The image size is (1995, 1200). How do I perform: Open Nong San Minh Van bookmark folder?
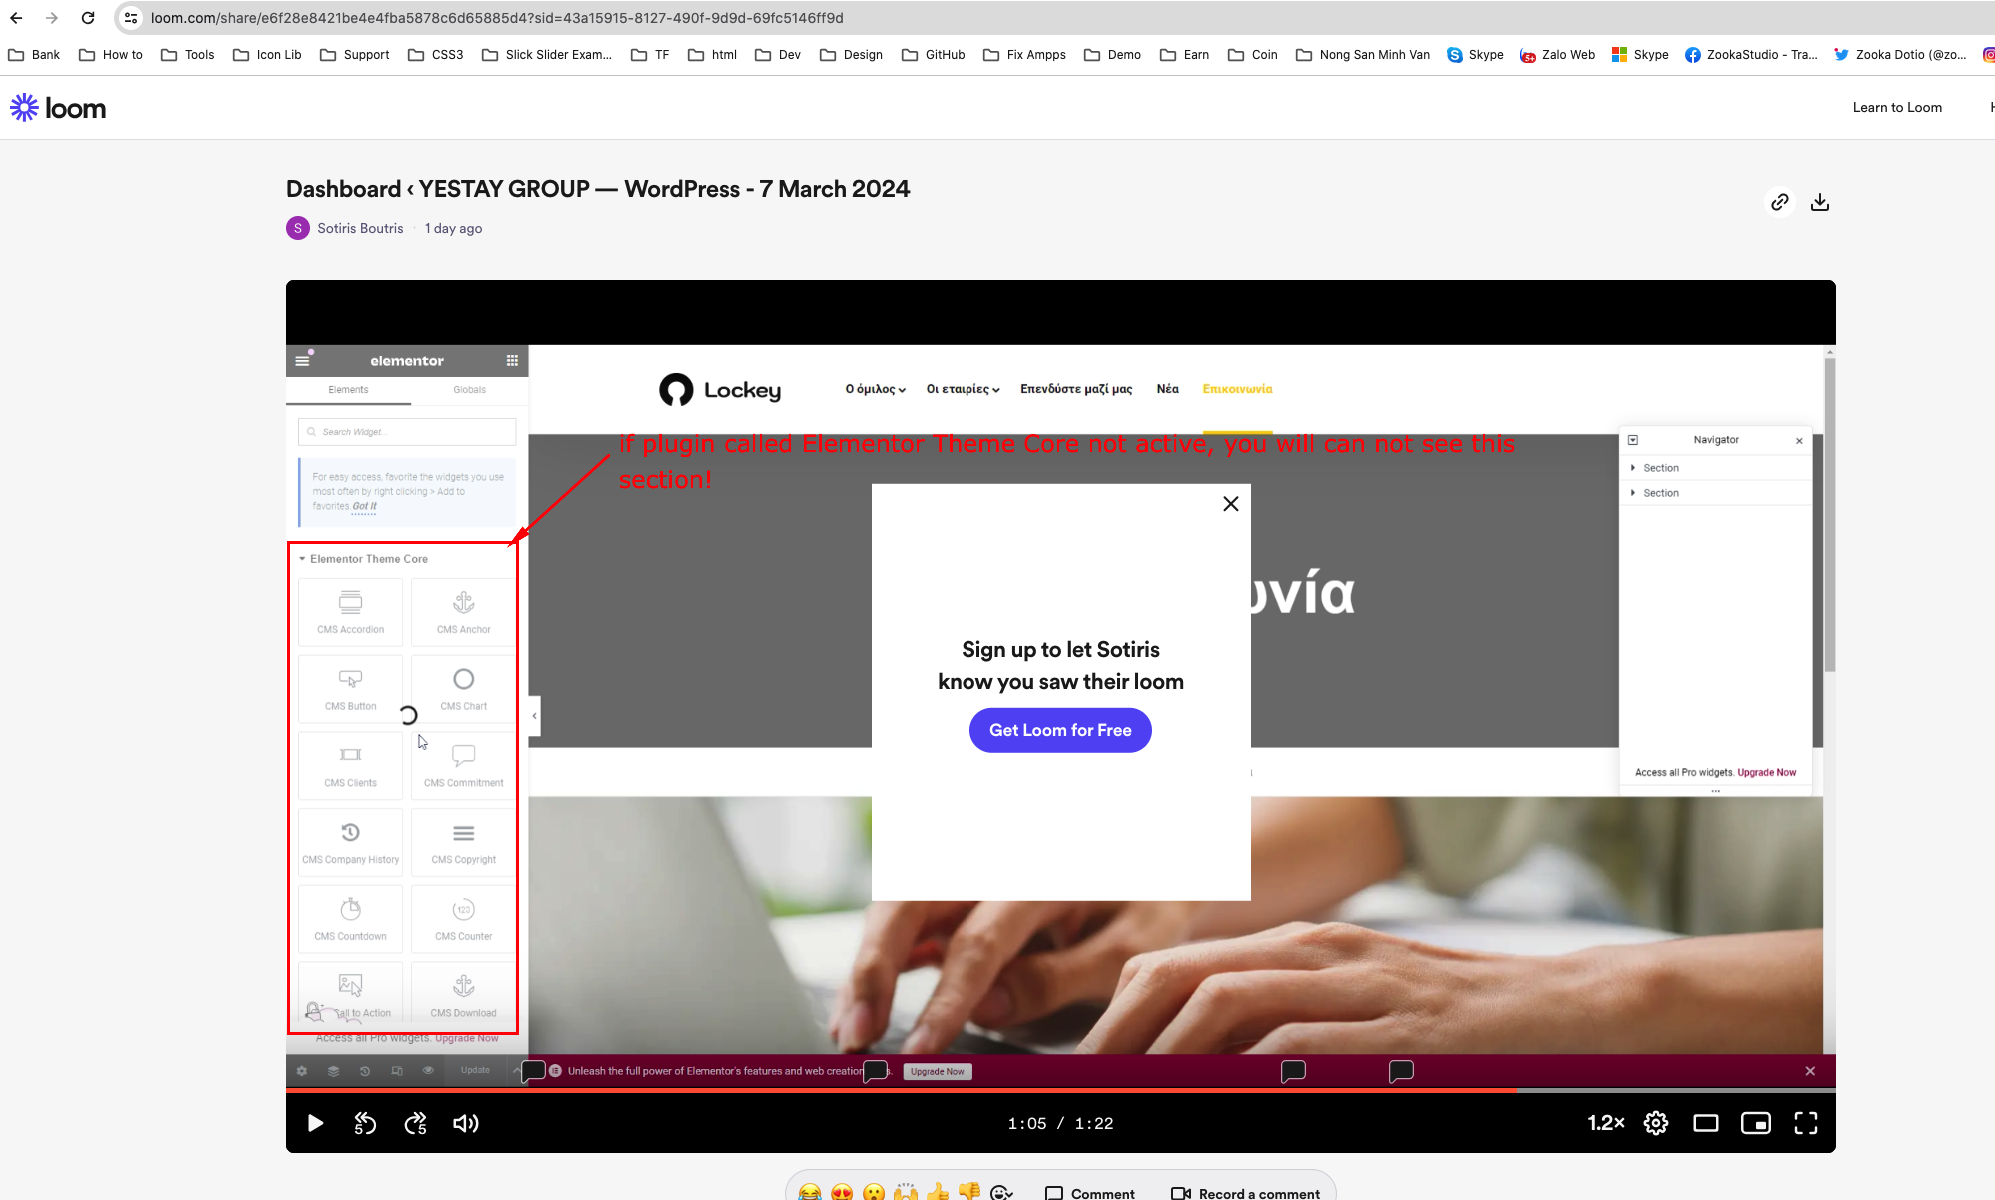pos(1363,55)
